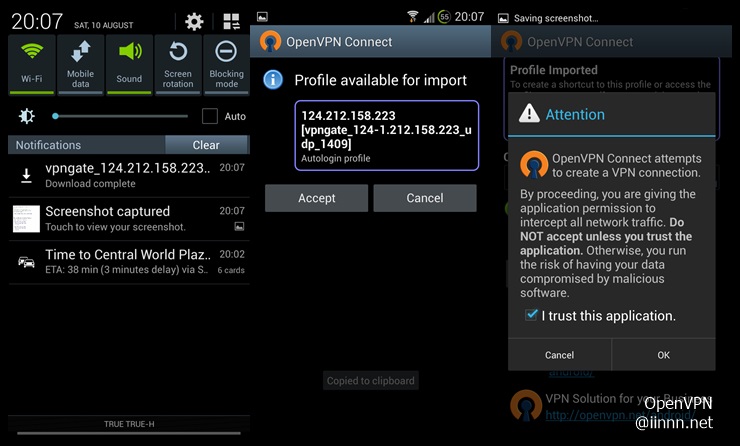
Task: Toggle the Screen rotation quick setting
Action: 178,63
